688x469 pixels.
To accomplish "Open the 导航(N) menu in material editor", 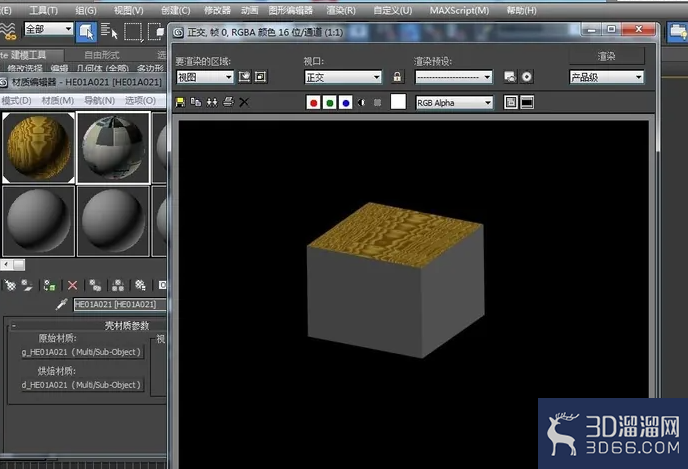I will click(99, 100).
